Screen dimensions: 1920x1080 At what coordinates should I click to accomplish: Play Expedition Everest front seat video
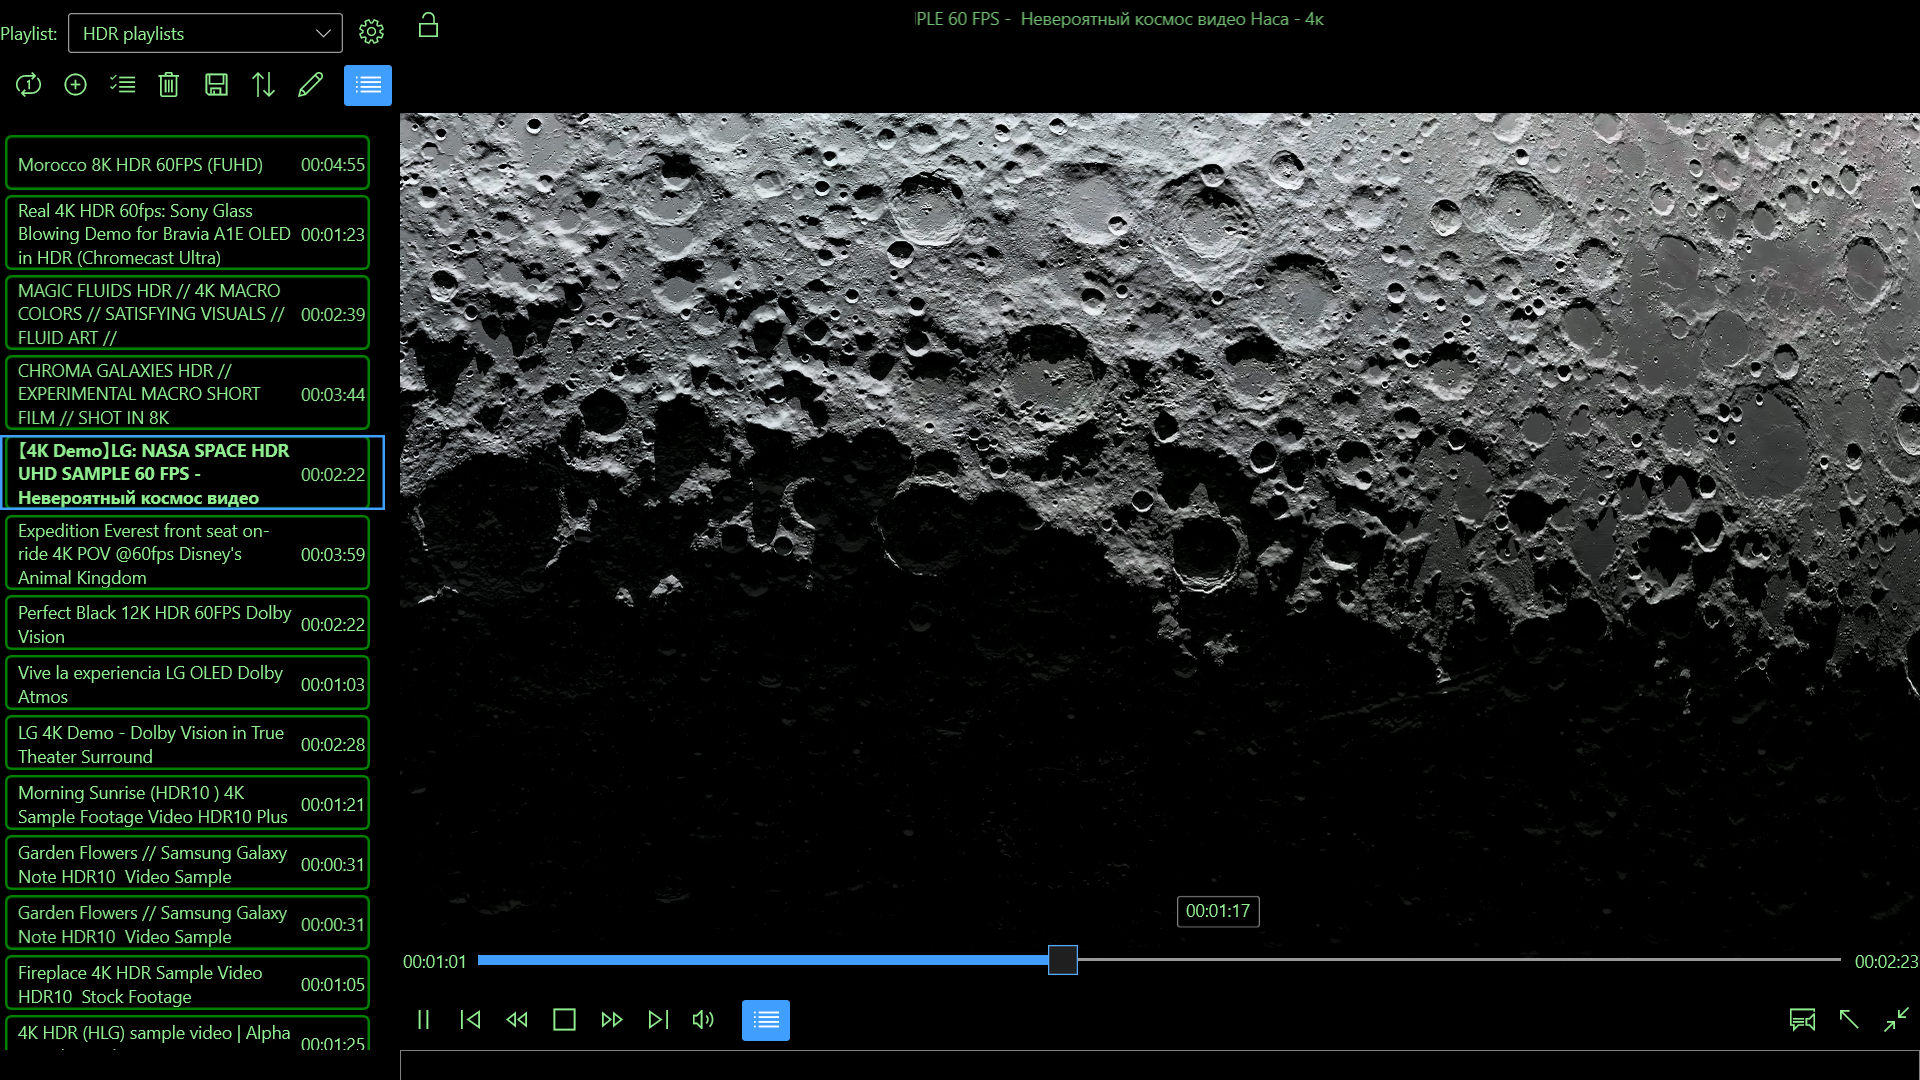(x=187, y=554)
